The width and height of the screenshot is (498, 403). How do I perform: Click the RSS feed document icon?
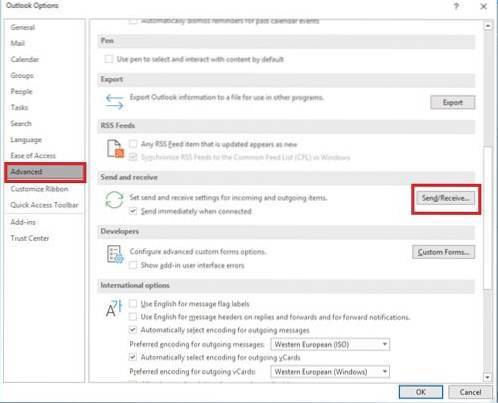[115, 149]
